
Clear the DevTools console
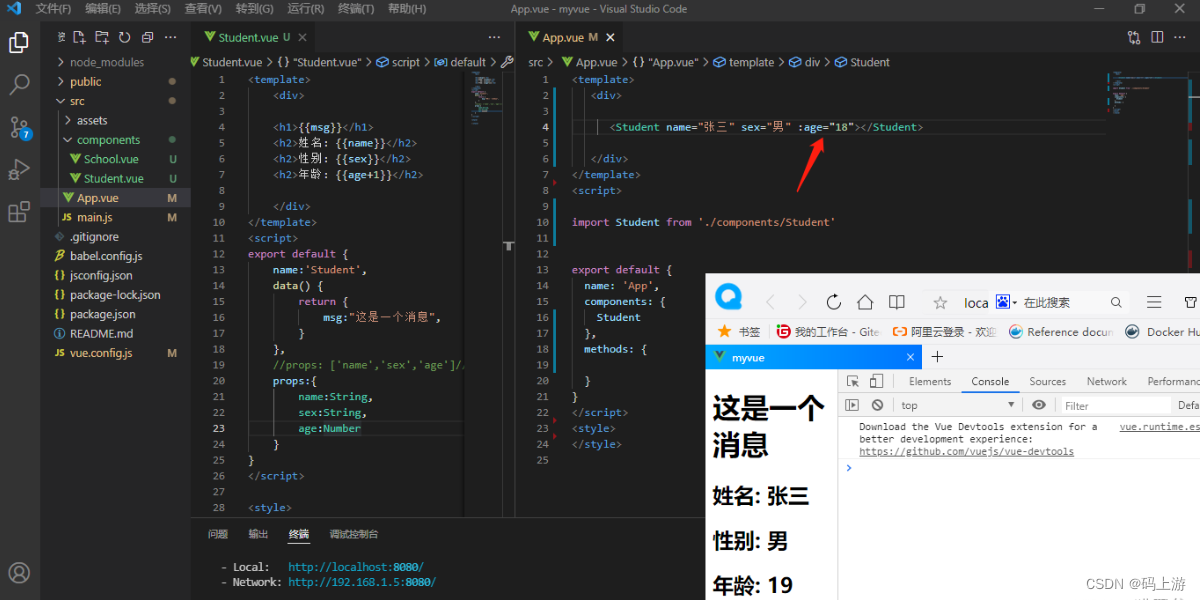click(877, 405)
